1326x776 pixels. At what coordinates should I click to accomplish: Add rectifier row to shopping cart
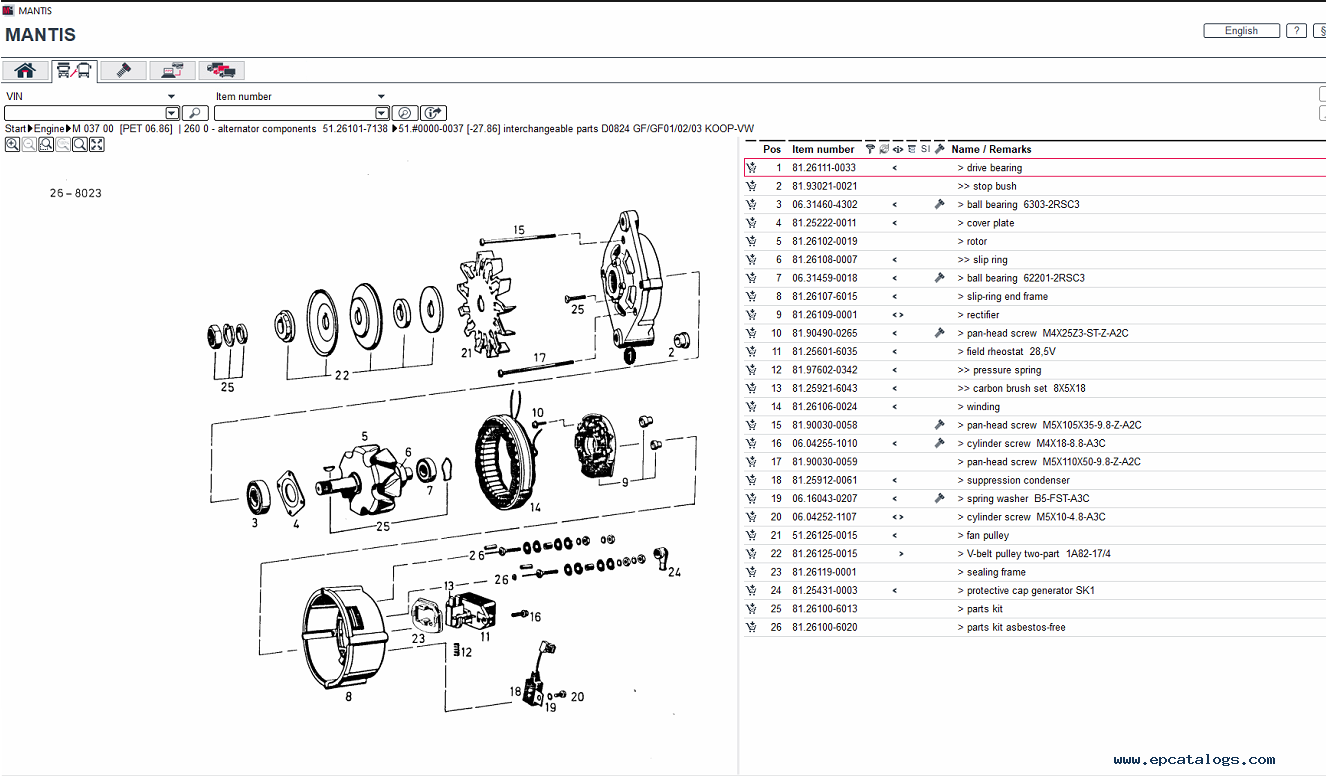[751, 315]
